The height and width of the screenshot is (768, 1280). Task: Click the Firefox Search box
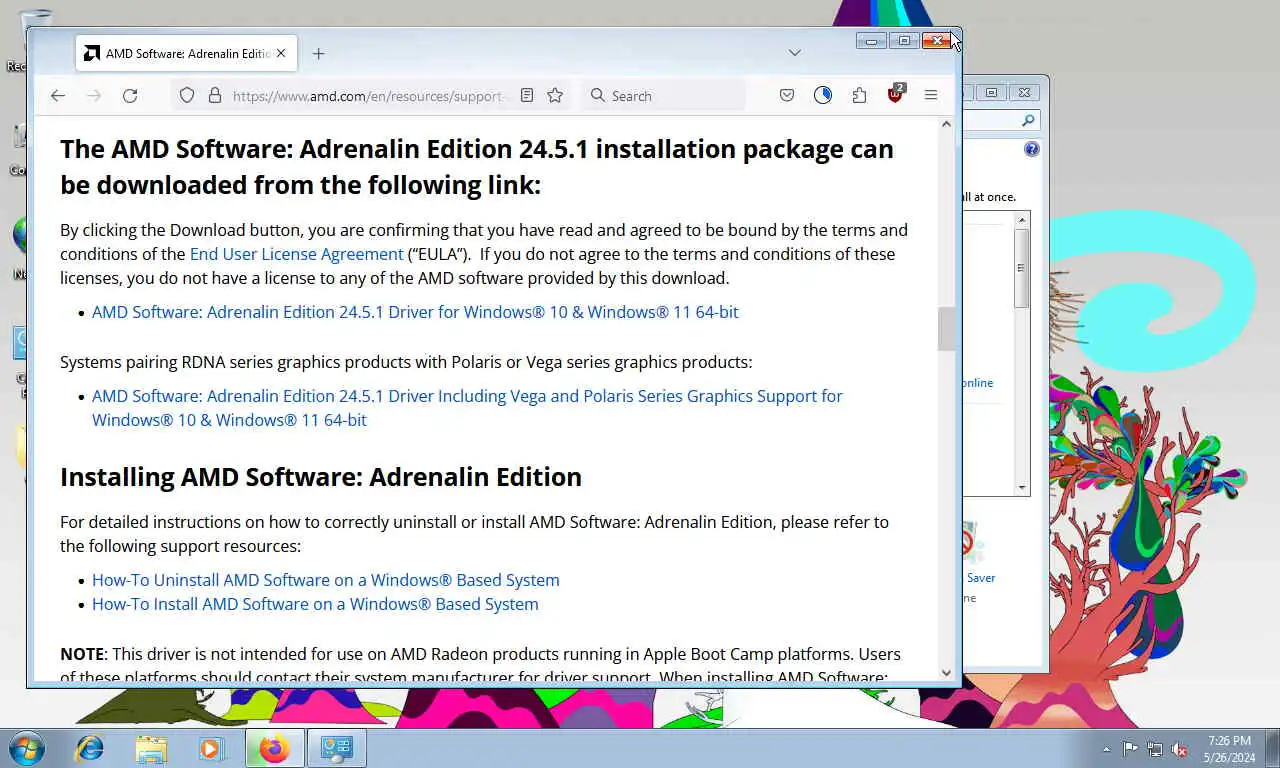point(663,96)
